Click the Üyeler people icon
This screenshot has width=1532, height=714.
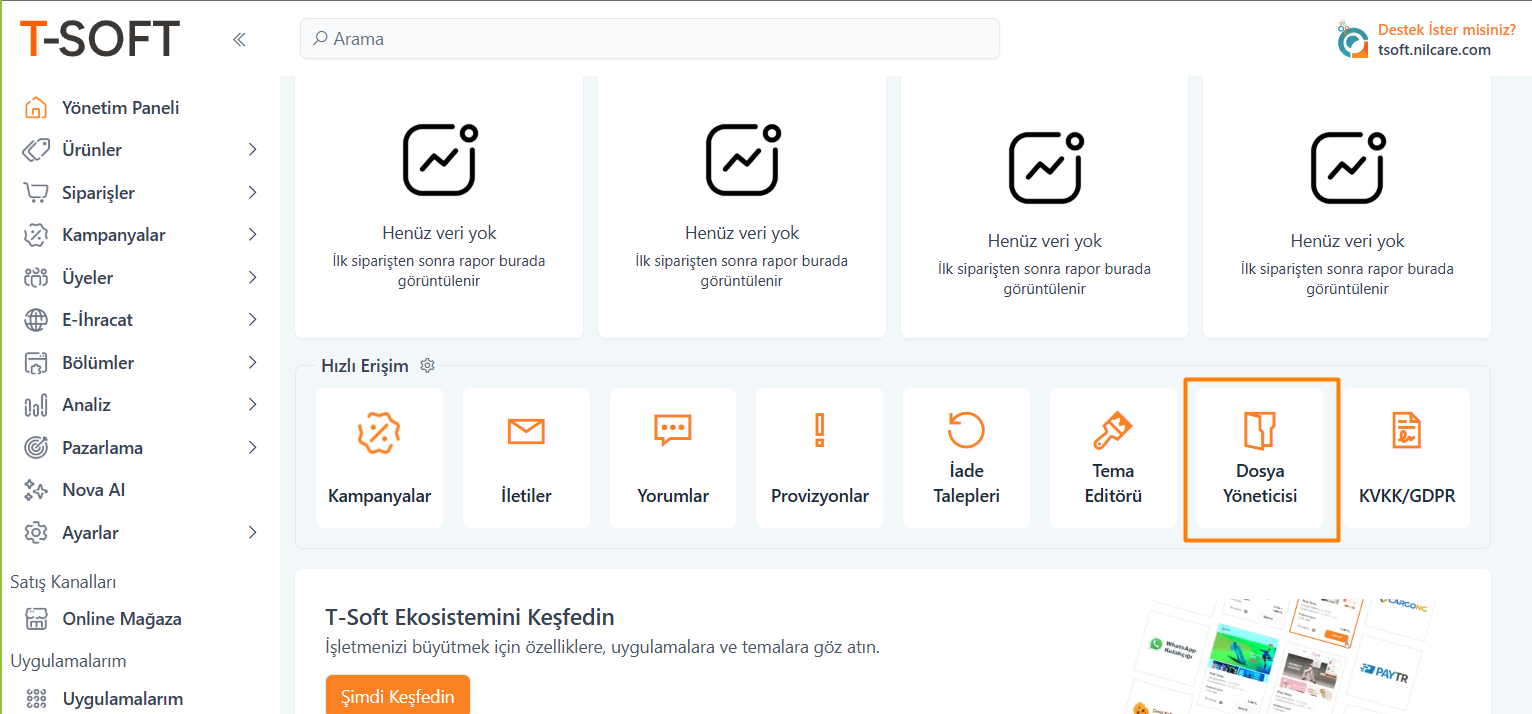pyautogui.click(x=36, y=277)
